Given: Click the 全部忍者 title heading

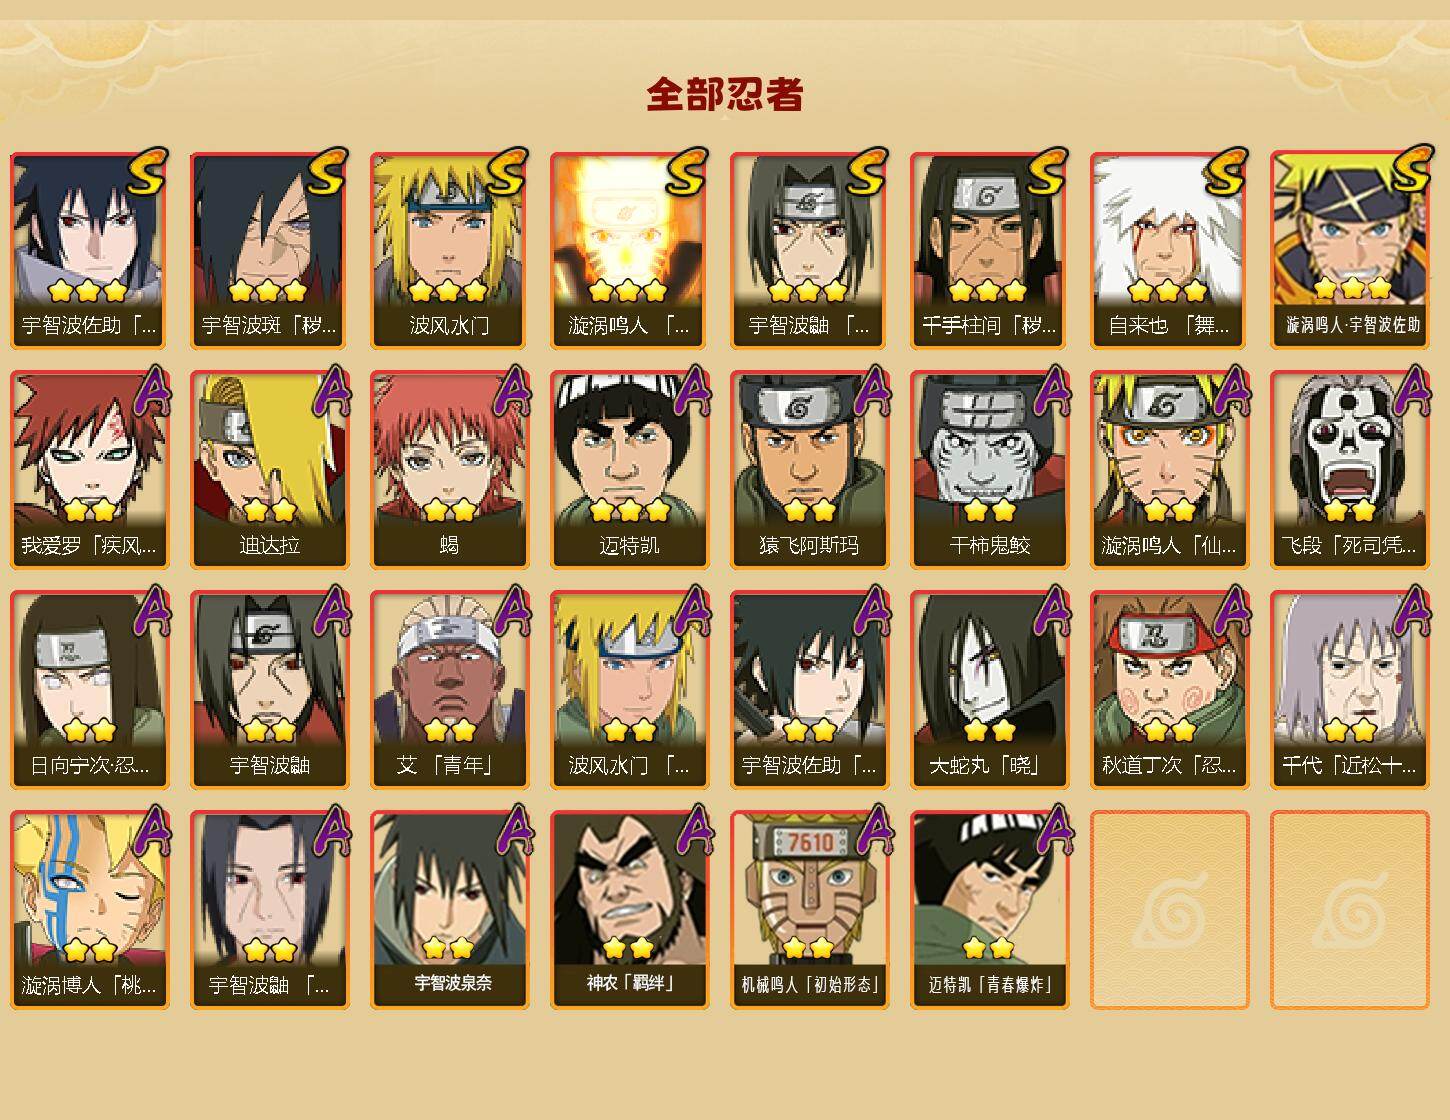Looking at the screenshot, I should coord(724,94).
